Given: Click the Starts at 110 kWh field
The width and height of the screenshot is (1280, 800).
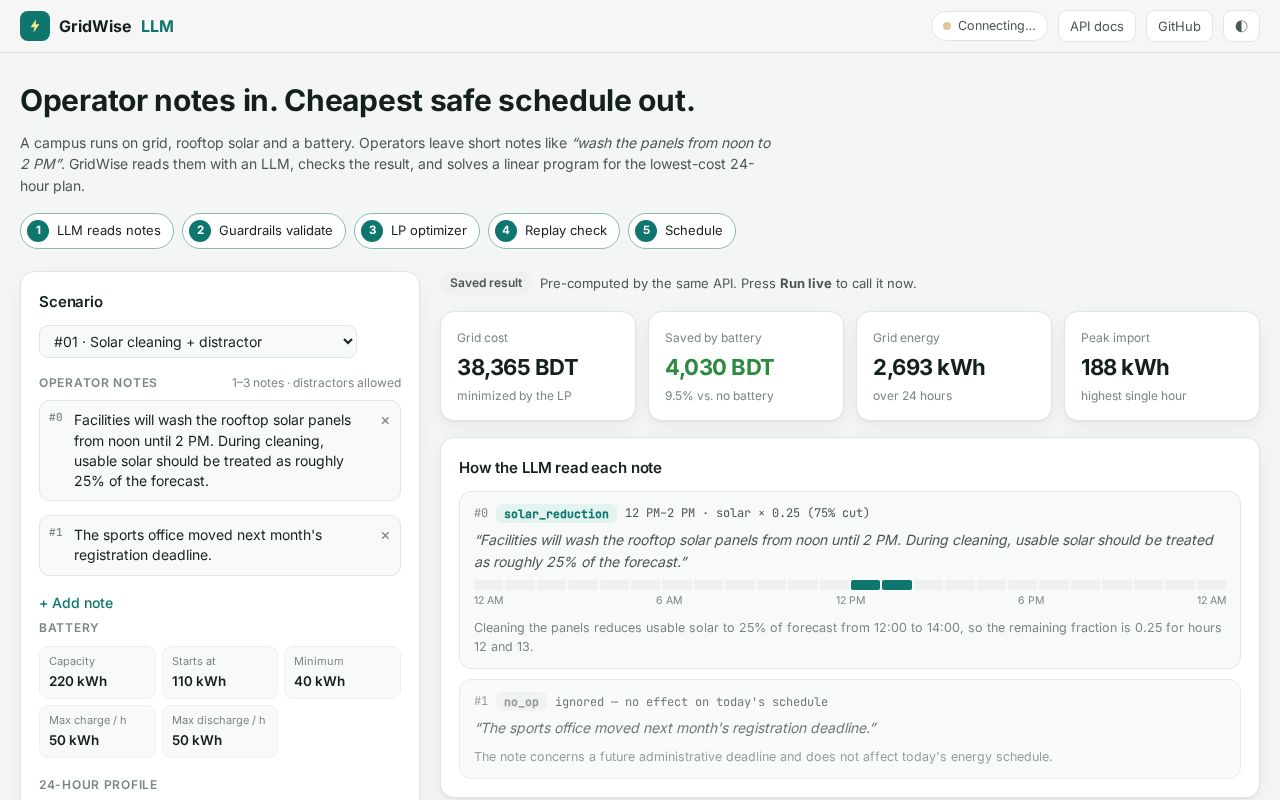Looking at the screenshot, I should click(x=220, y=672).
